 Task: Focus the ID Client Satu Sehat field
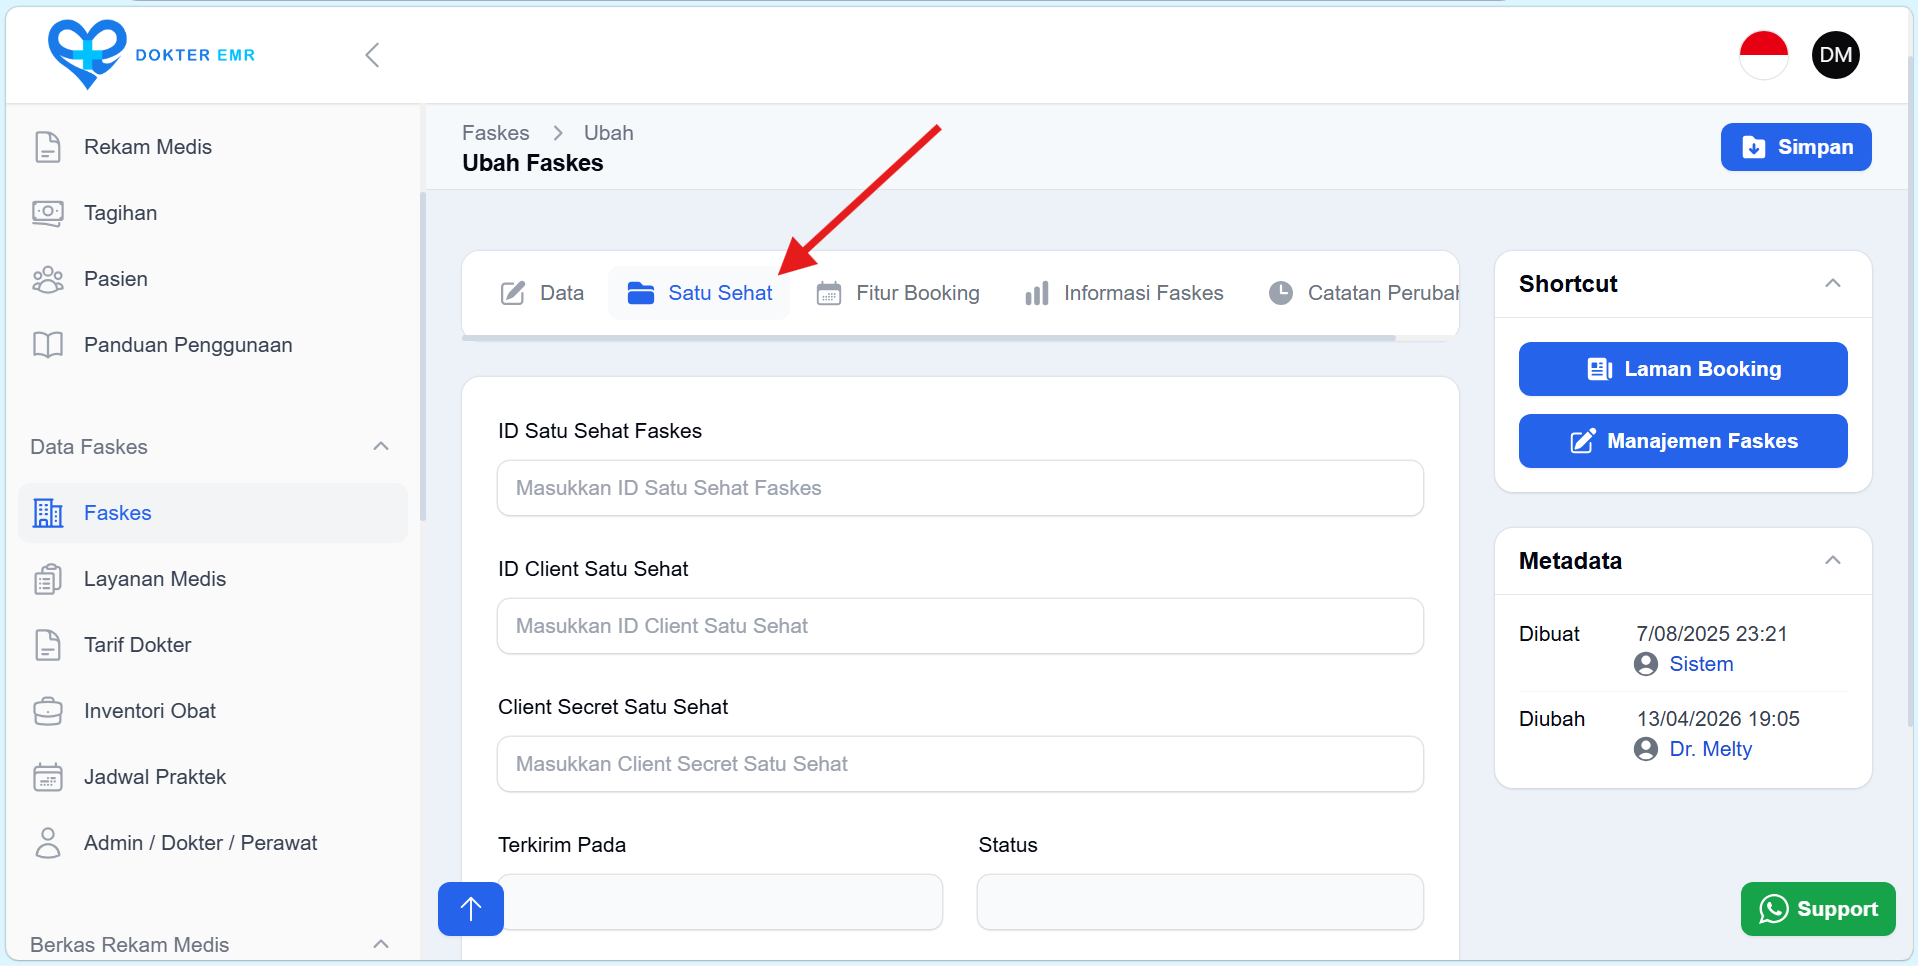click(960, 626)
